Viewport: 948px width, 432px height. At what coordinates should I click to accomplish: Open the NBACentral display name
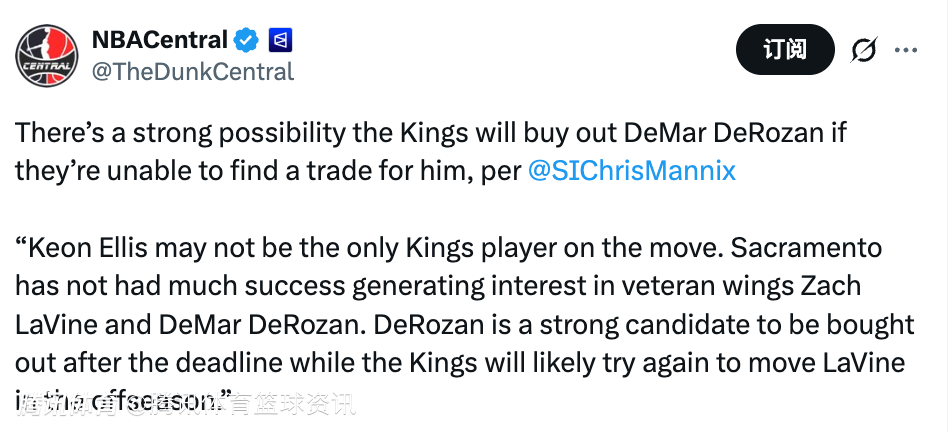click(159, 41)
